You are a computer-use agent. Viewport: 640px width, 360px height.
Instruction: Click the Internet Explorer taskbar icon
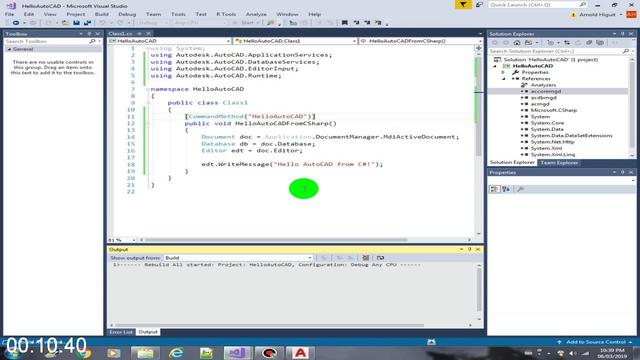pos(176,353)
